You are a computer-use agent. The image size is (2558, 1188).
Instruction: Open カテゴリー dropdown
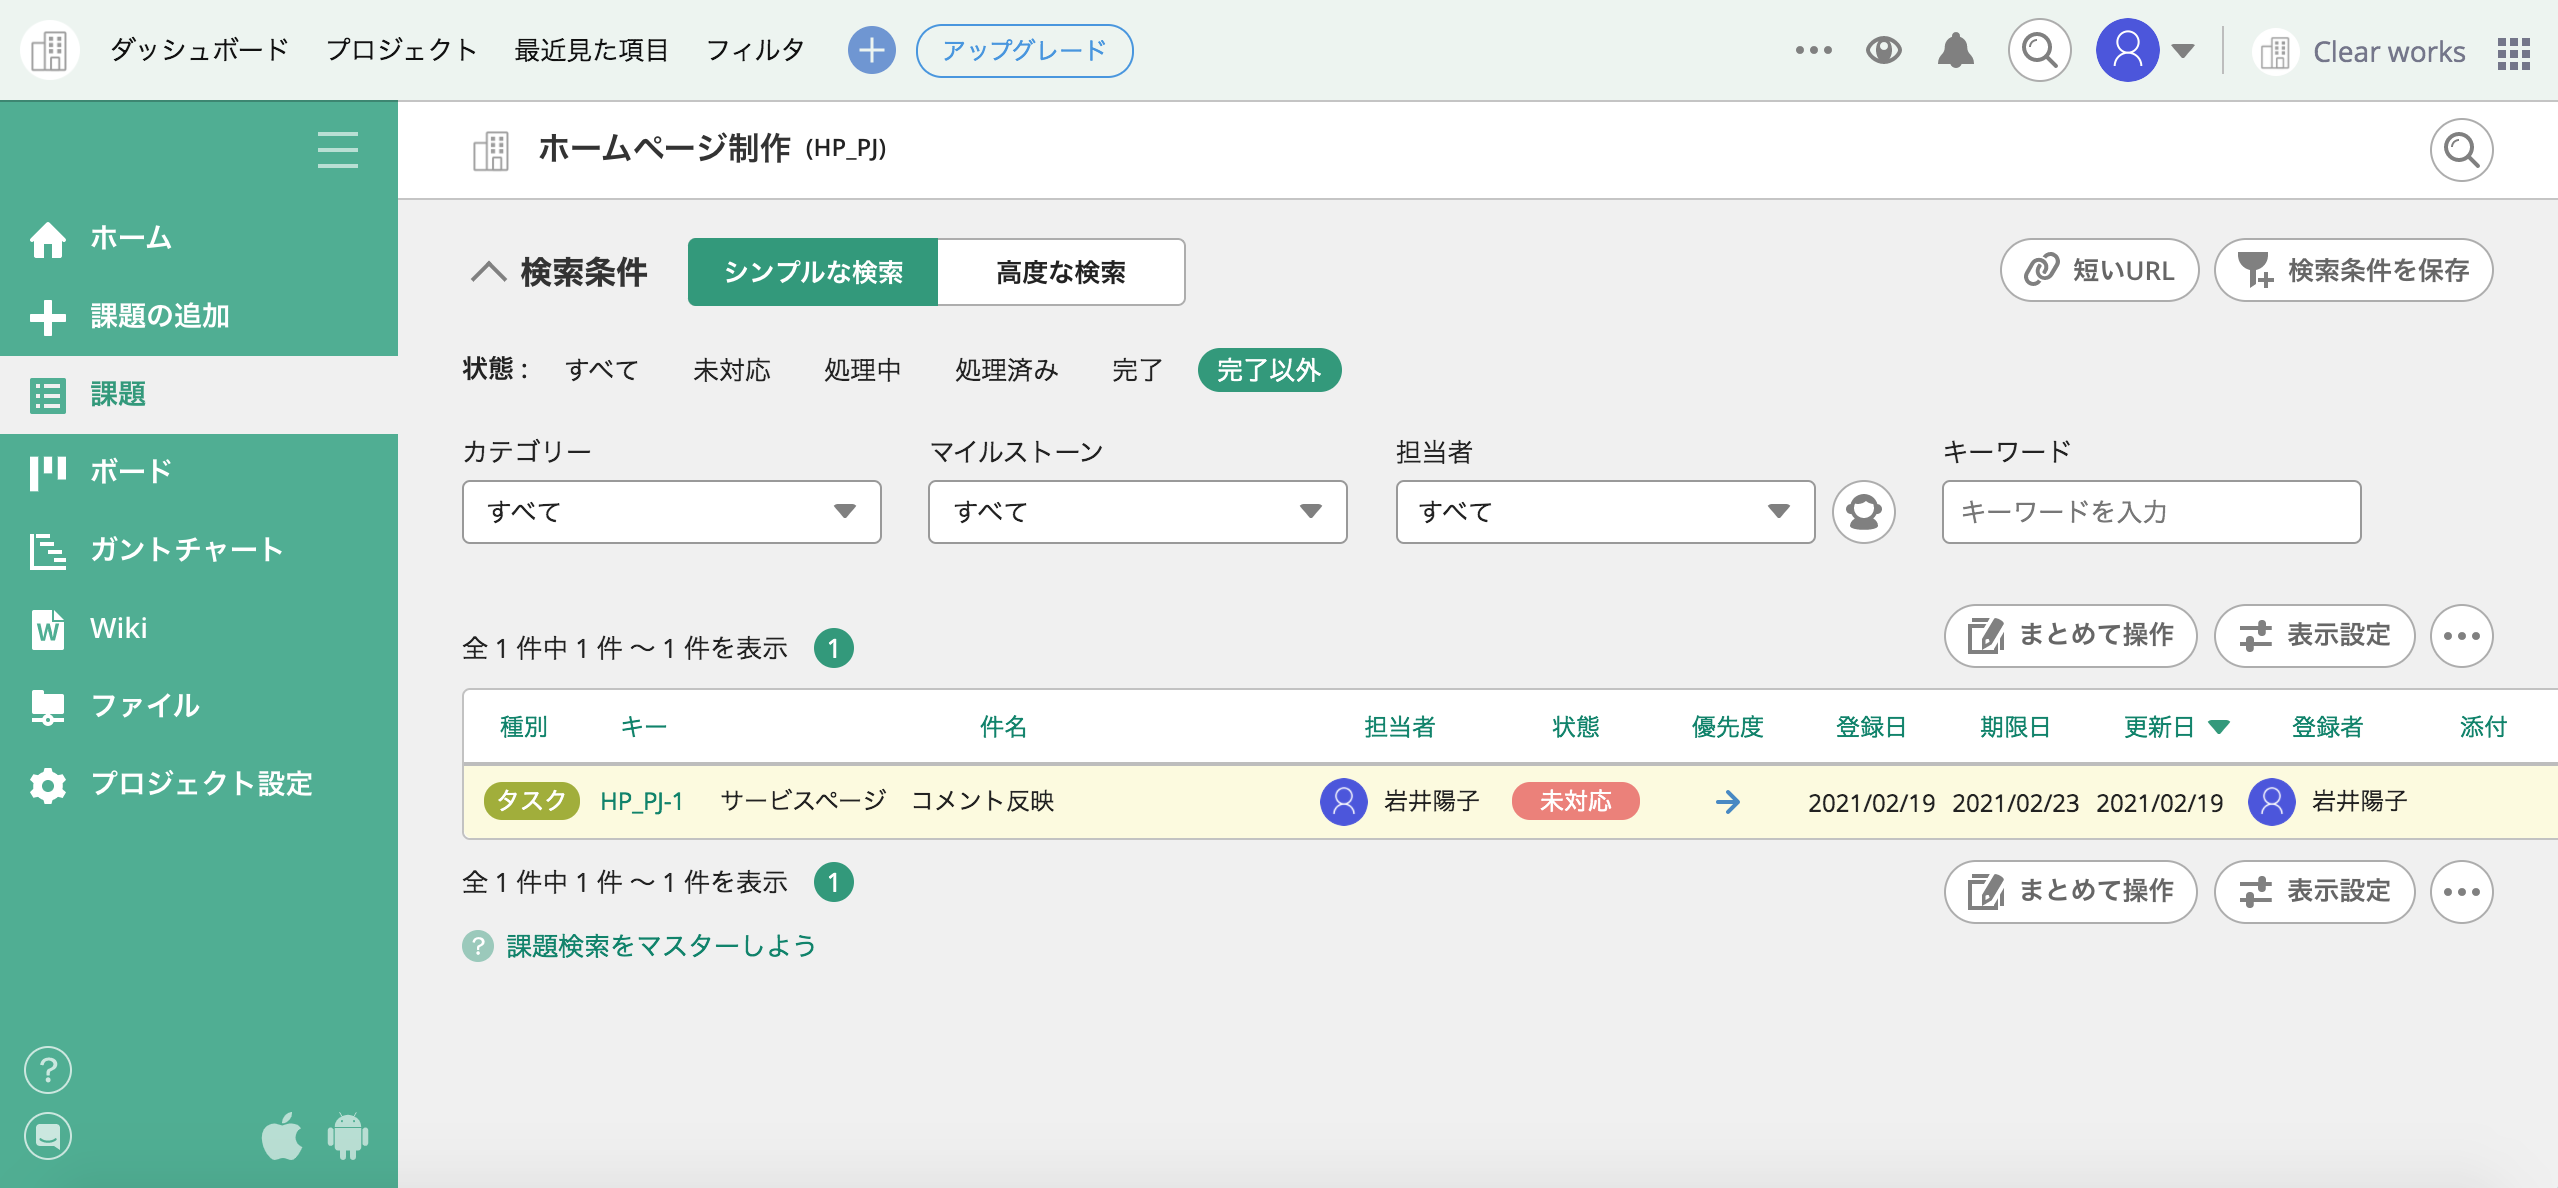tap(671, 512)
